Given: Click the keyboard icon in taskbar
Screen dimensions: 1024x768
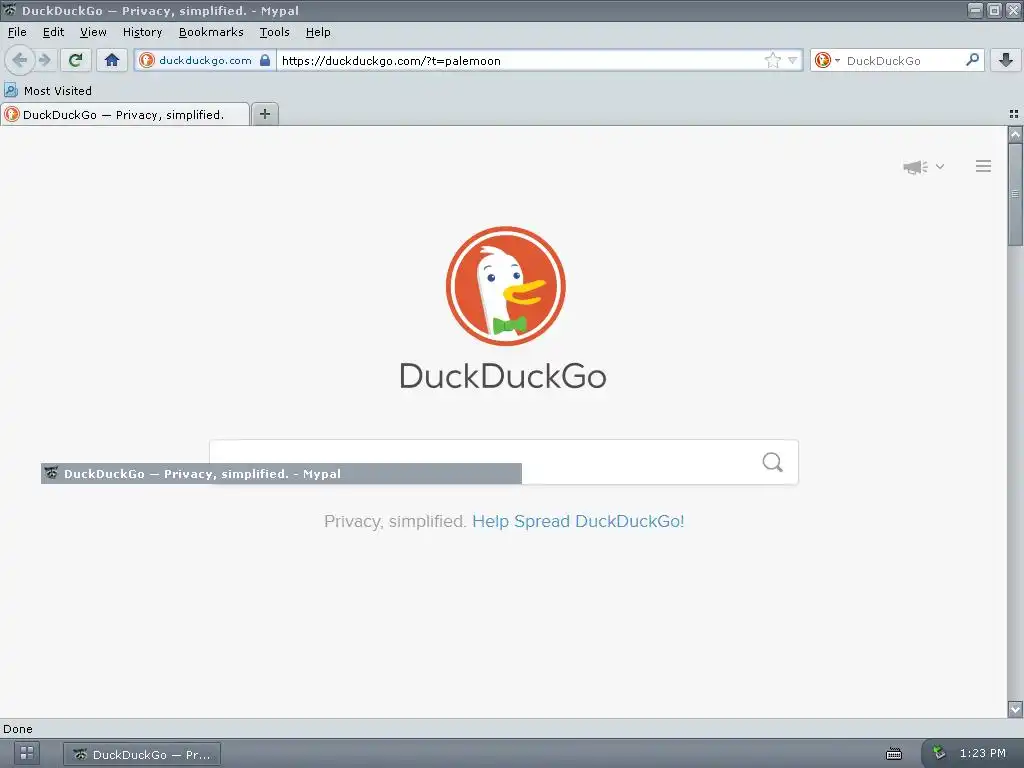Looking at the screenshot, I should click(893, 754).
